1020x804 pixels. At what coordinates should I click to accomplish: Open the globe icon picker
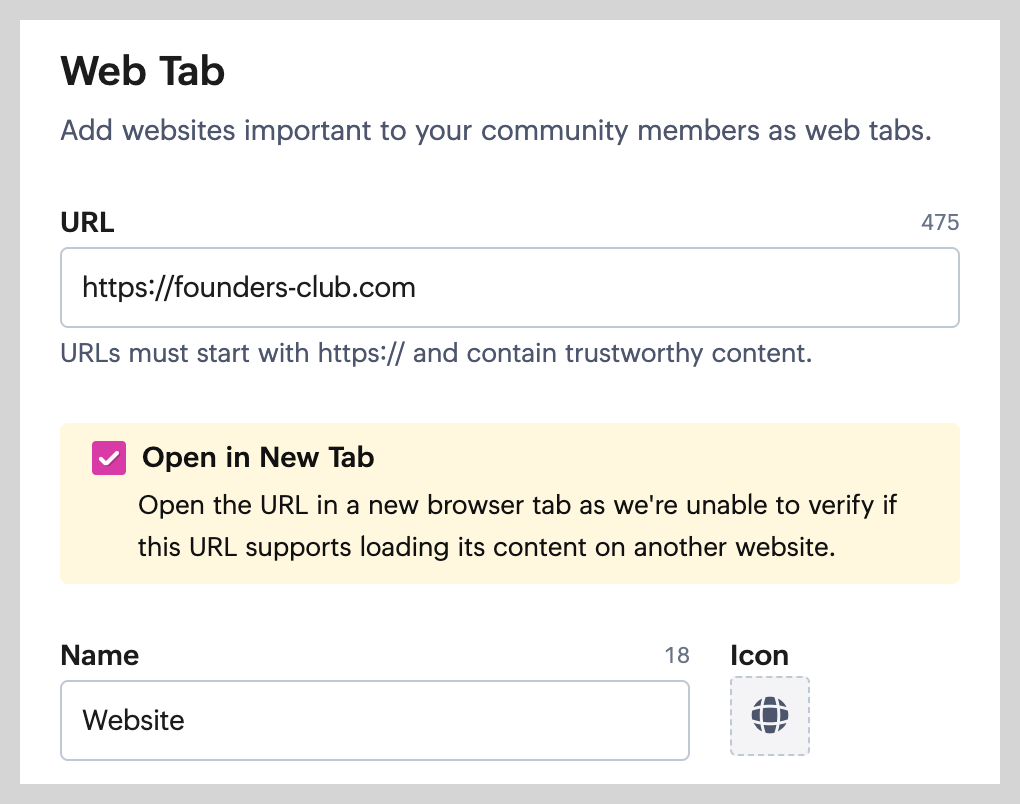[770, 716]
